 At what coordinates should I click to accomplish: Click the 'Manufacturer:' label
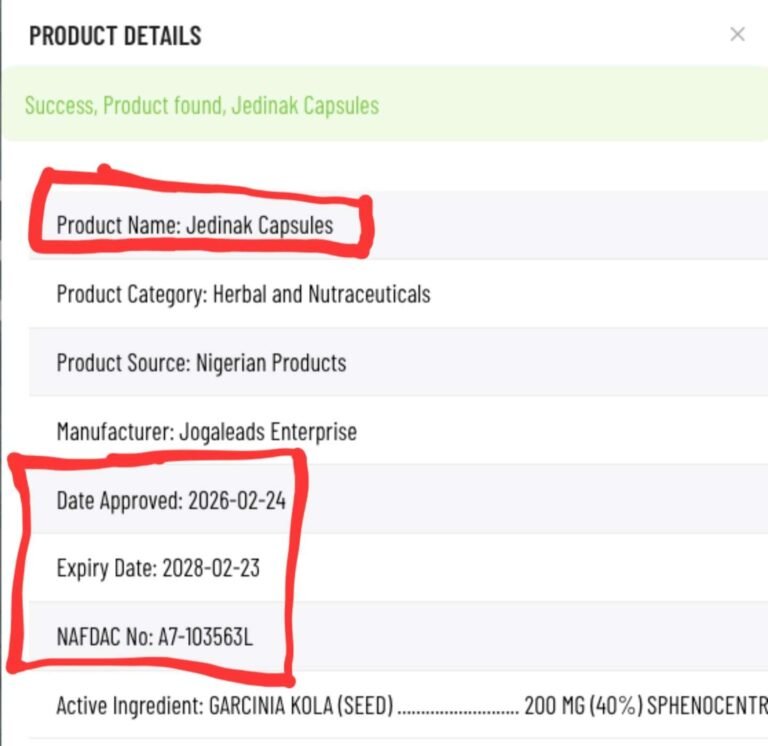pyautogui.click(x=116, y=432)
